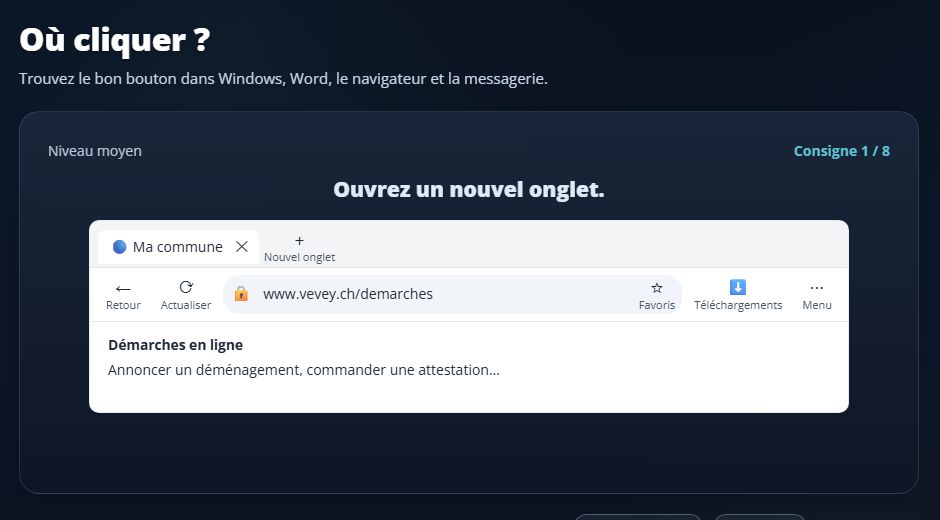The height and width of the screenshot is (520, 940).
Task: Click the Consigne 1 / 8 counter
Action: coord(842,151)
